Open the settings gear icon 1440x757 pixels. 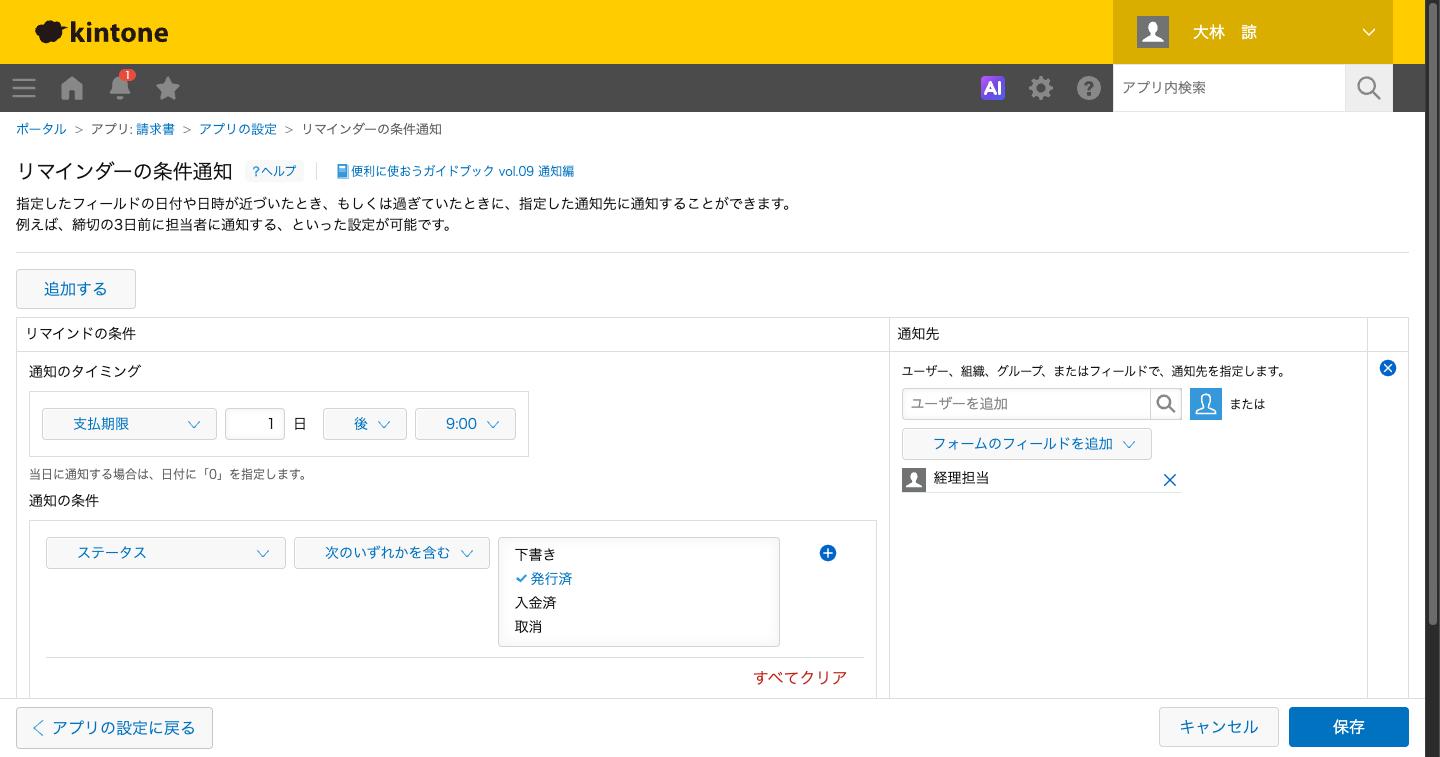tap(1041, 88)
